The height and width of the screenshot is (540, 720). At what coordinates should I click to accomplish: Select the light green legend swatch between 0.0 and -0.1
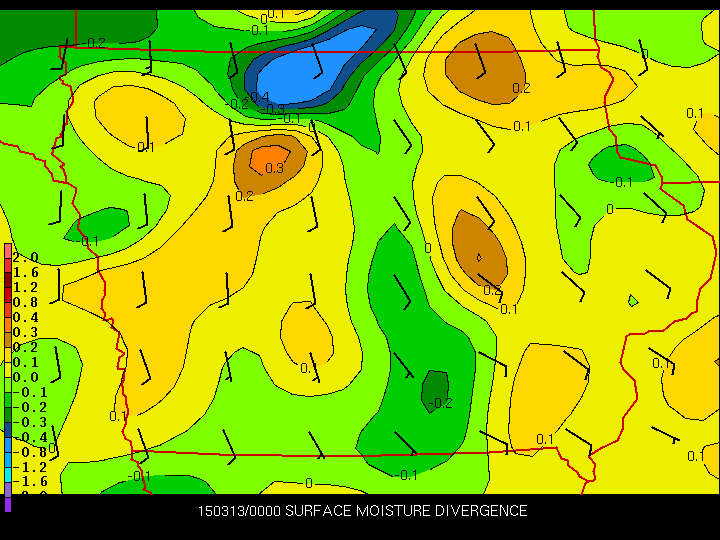click(x=8, y=385)
